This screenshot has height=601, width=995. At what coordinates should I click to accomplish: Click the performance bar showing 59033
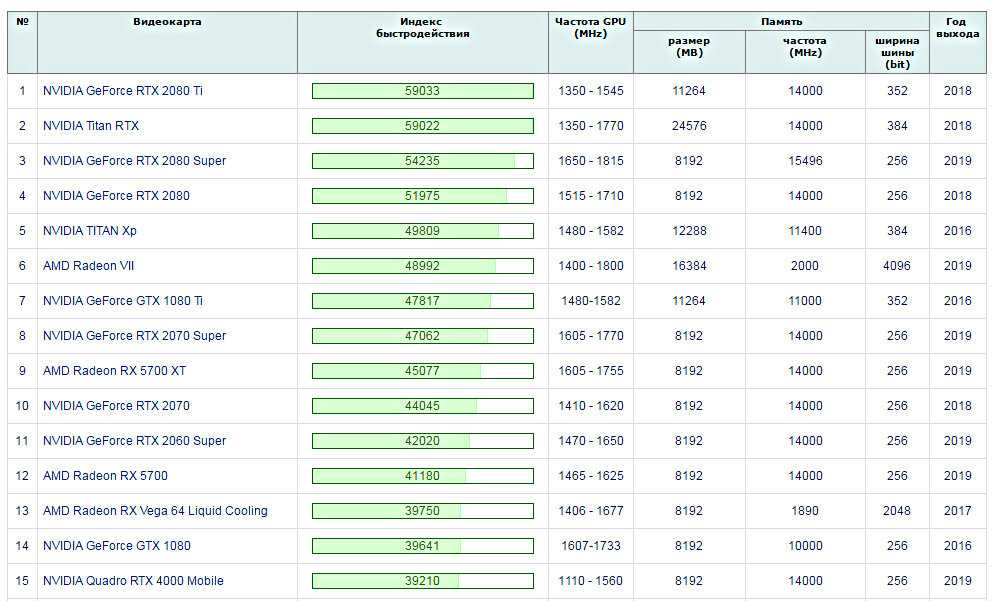pos(423,91)
